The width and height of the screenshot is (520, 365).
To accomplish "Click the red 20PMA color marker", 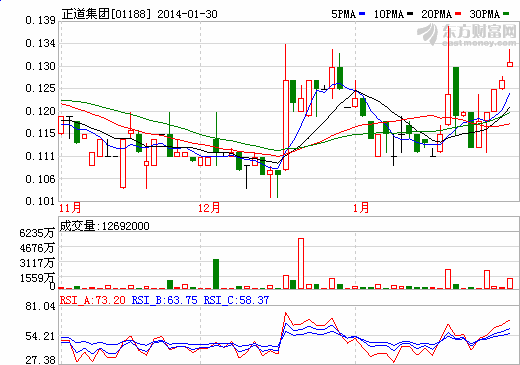I will tap(458, 14).
